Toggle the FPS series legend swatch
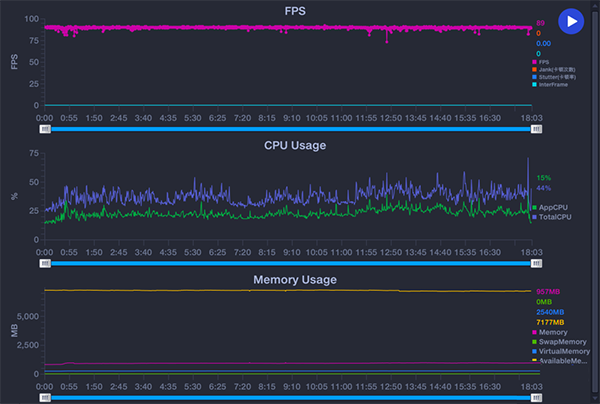This screenshot has width=600, height=404. pos(534,61)
